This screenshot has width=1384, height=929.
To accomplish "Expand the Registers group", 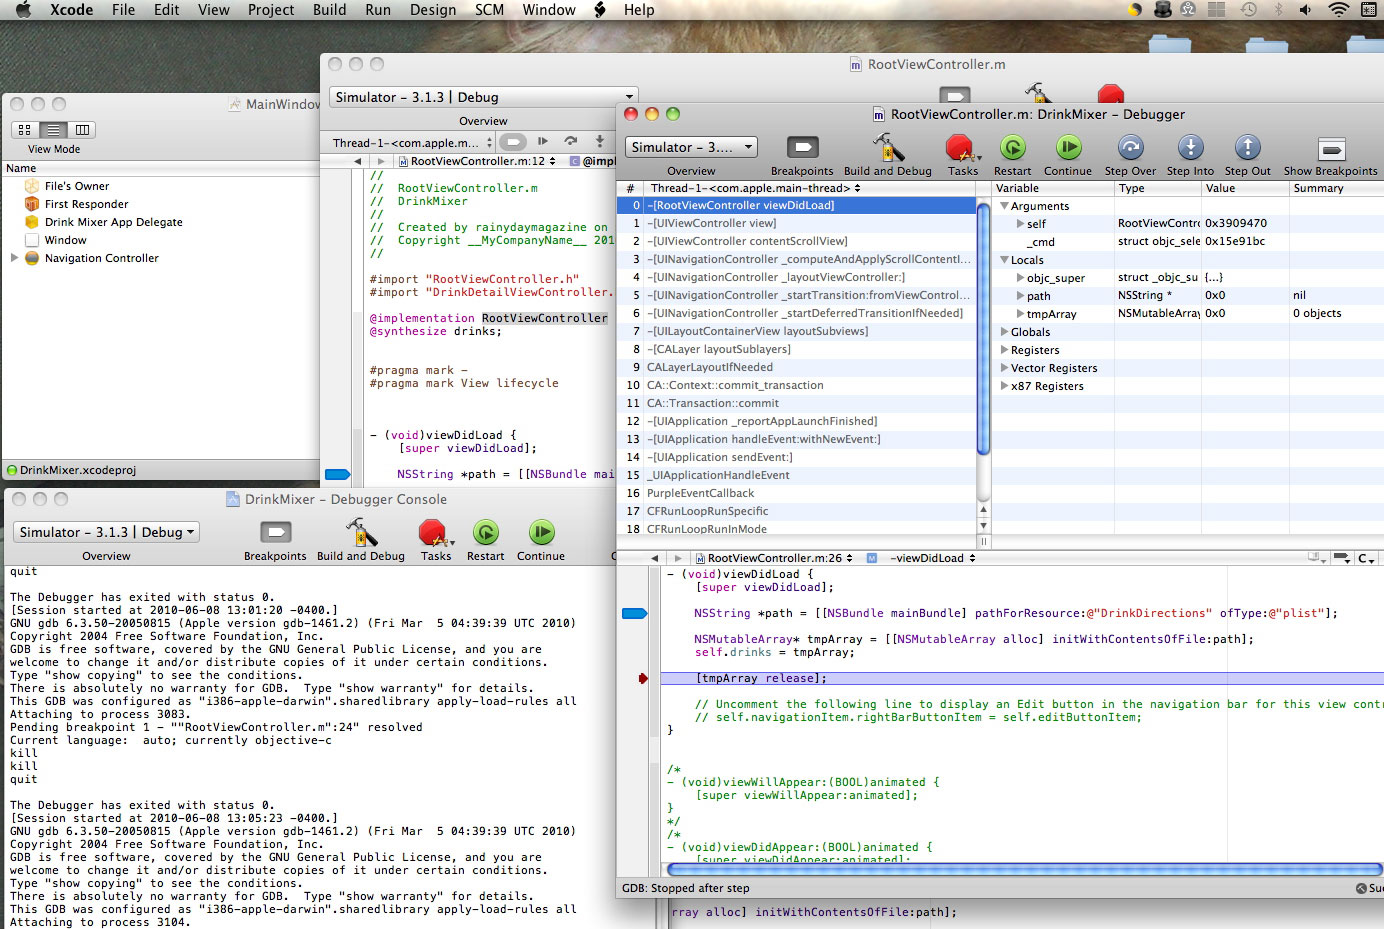I will 1004,350.
